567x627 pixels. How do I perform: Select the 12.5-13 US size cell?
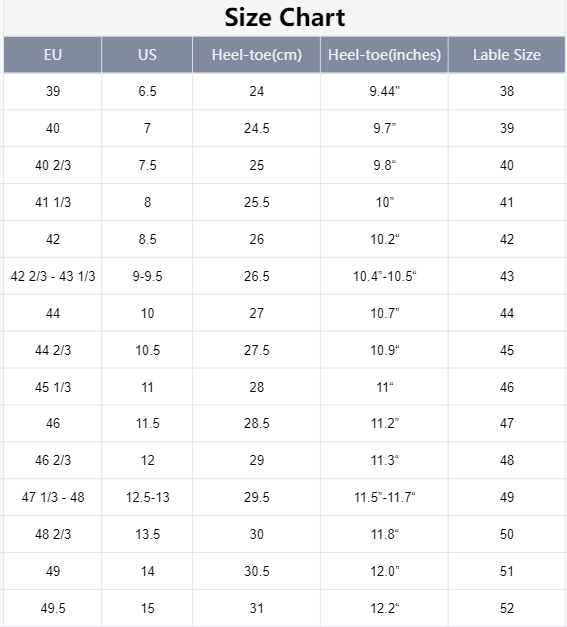(147, 497)
